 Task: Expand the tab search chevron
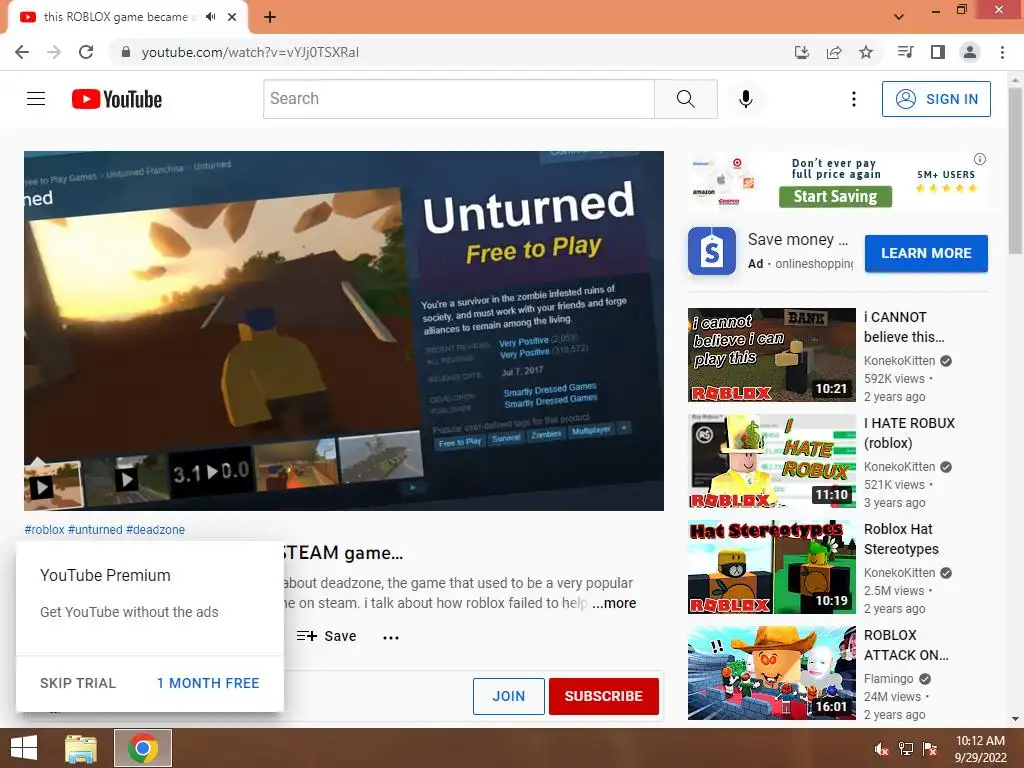tap(899, 17)
